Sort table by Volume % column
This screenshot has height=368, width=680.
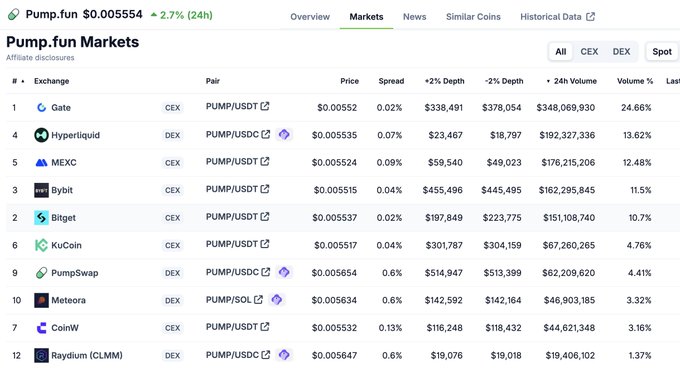click(x=635, y=81)
